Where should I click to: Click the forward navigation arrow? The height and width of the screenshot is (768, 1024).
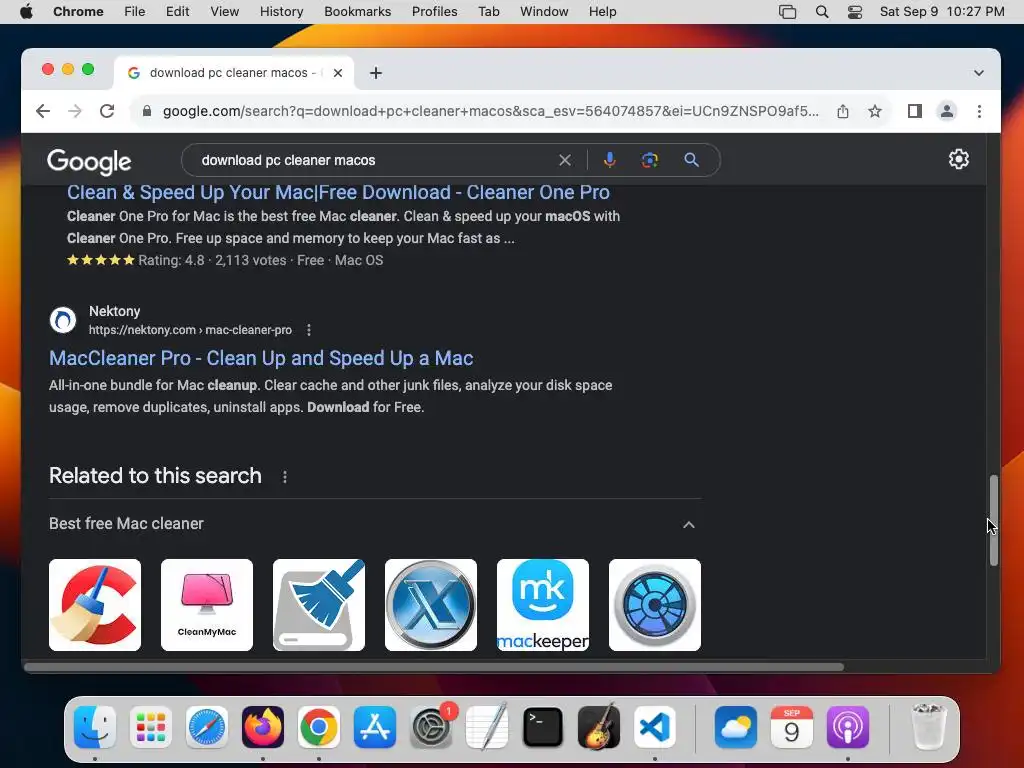pos(75,111)
